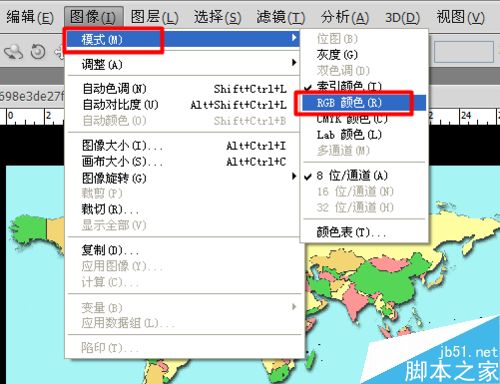
Task: Open the 选择(S) menu
Action: point(218,17)
